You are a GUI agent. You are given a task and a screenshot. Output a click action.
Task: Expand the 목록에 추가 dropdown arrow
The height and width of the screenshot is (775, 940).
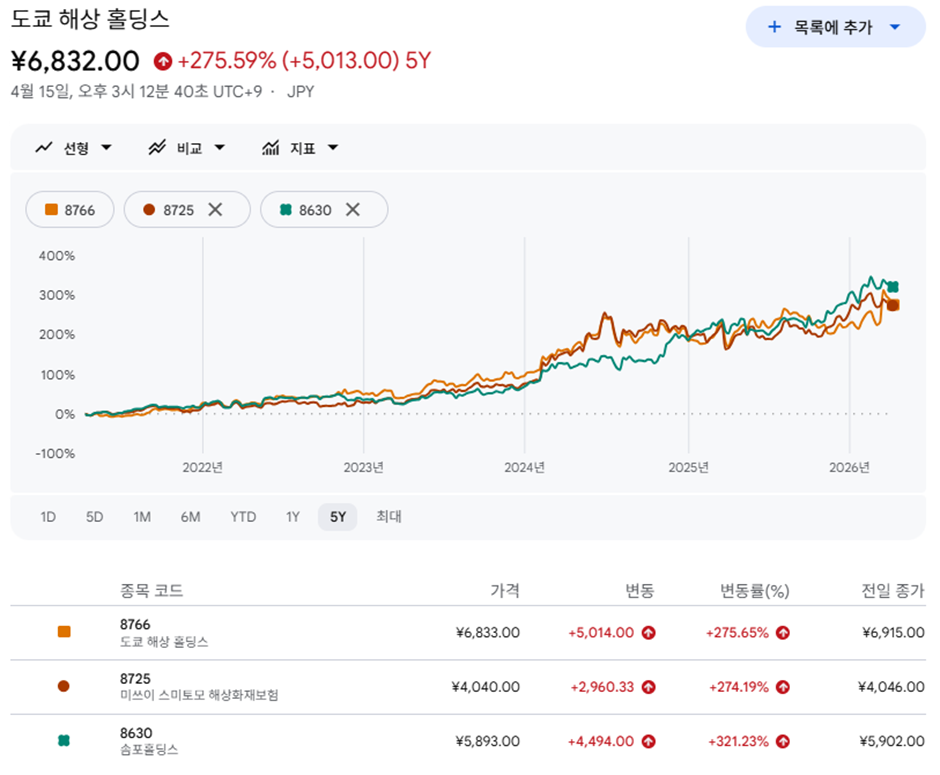(895, 27)
